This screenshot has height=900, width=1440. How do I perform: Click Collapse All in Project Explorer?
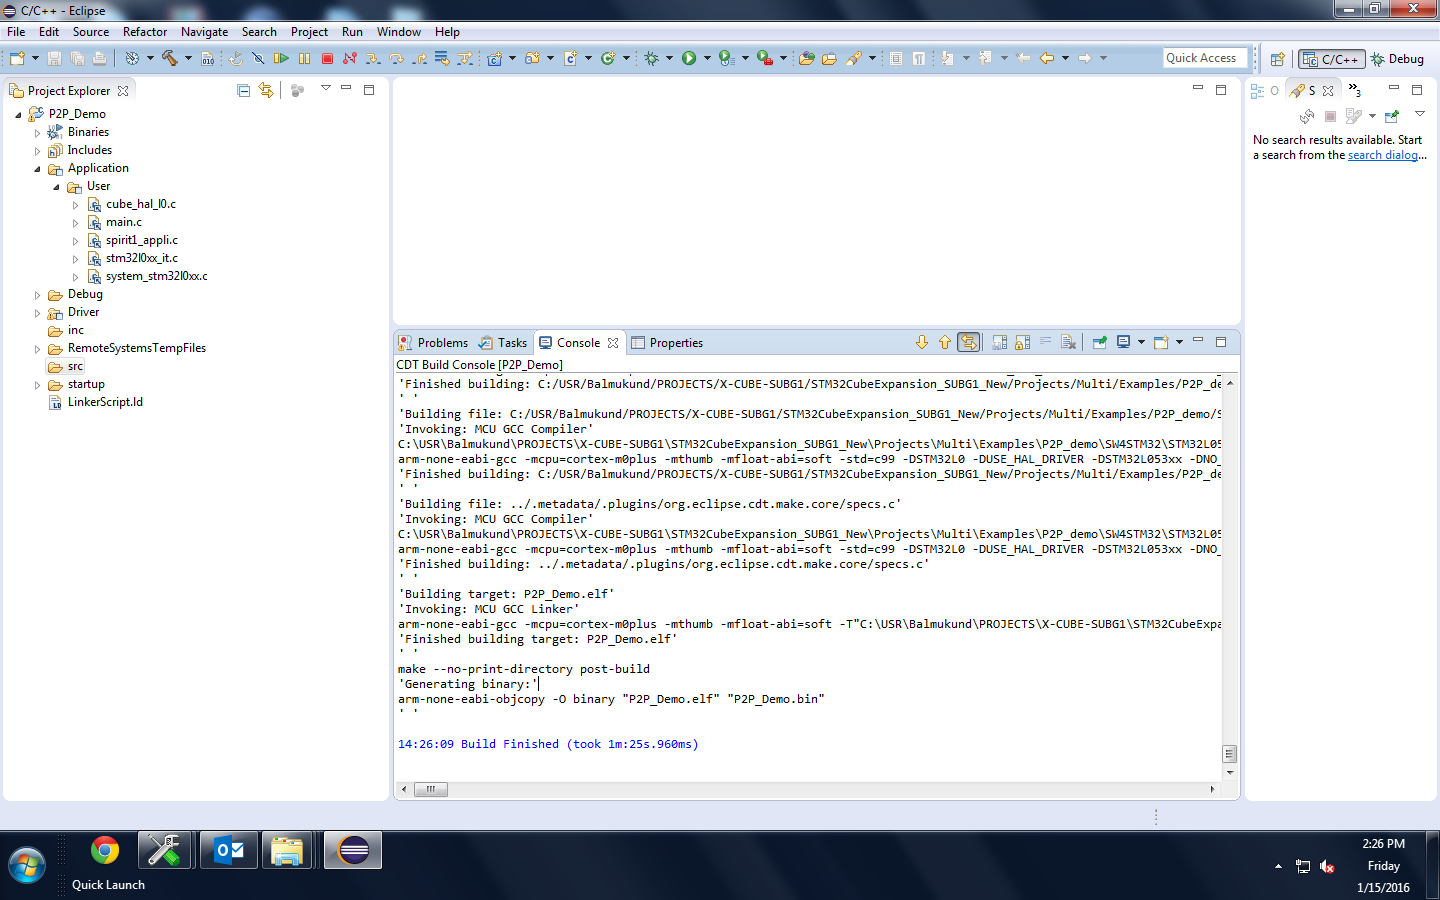(243, 91)
